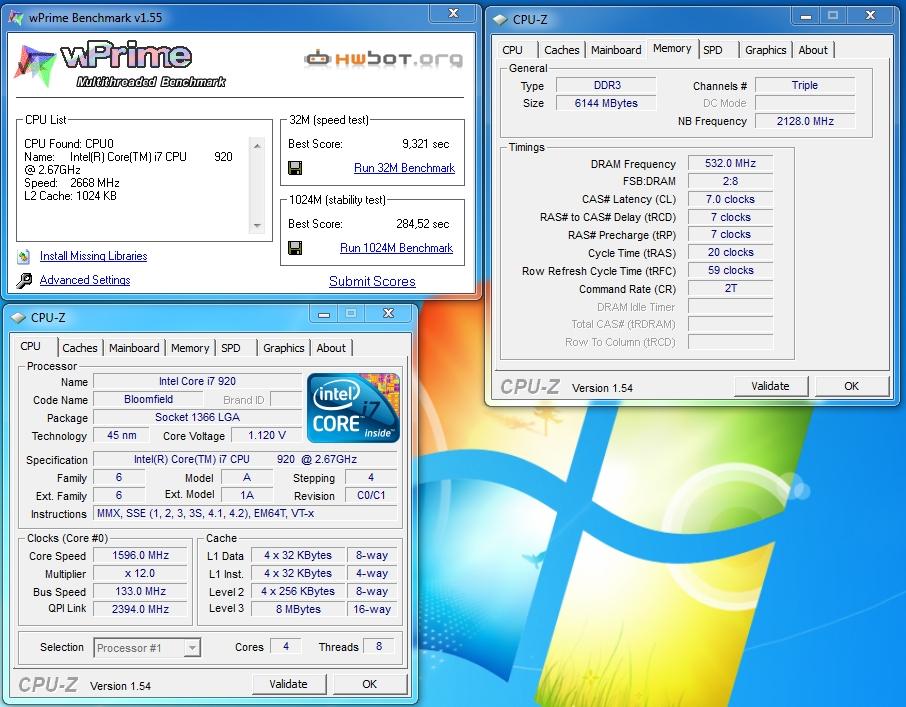The image size is (906, 707).
Task: Select Memory tab in Memory window
Action: (672, 49)
